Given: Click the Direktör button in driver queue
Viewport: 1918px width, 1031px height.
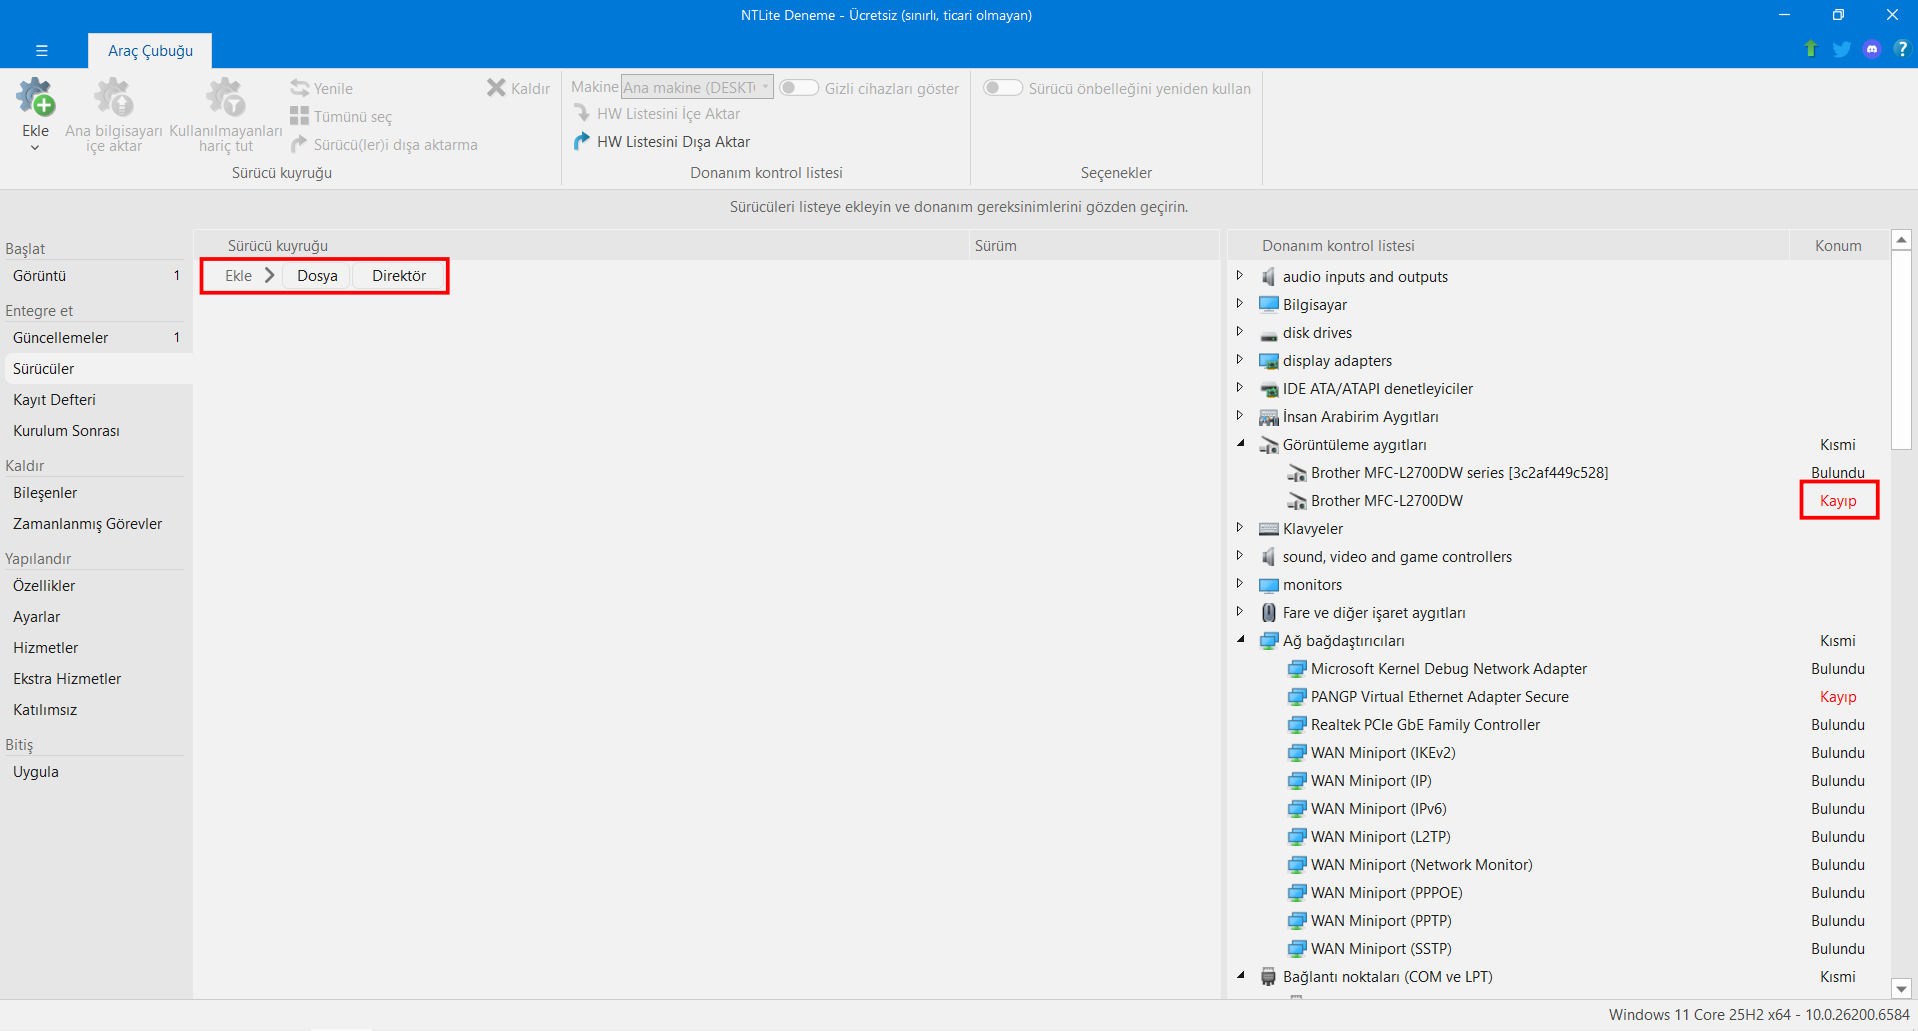Looking at the screenshot, I should tap(399, 276).
